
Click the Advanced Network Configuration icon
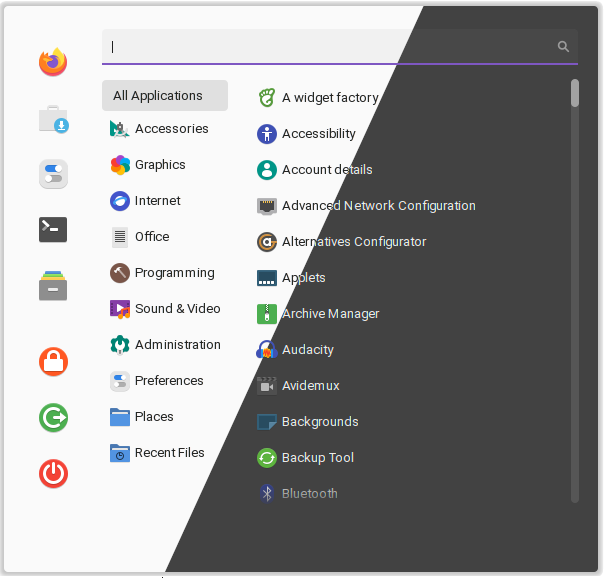point(267,206)
